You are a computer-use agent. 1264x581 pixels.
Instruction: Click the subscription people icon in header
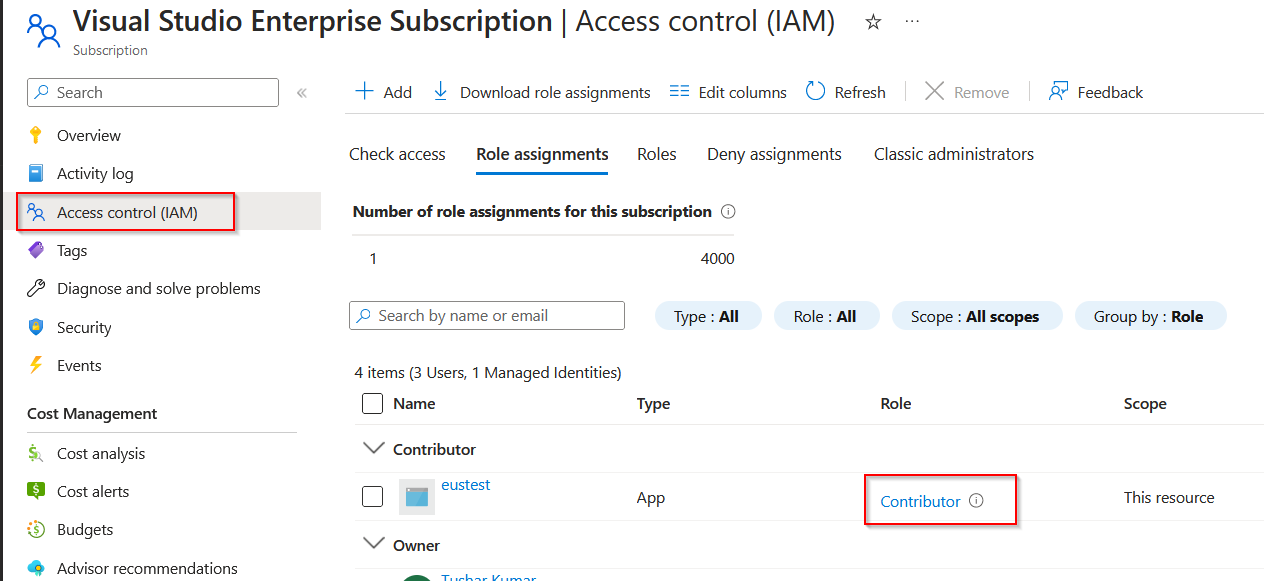43,31
